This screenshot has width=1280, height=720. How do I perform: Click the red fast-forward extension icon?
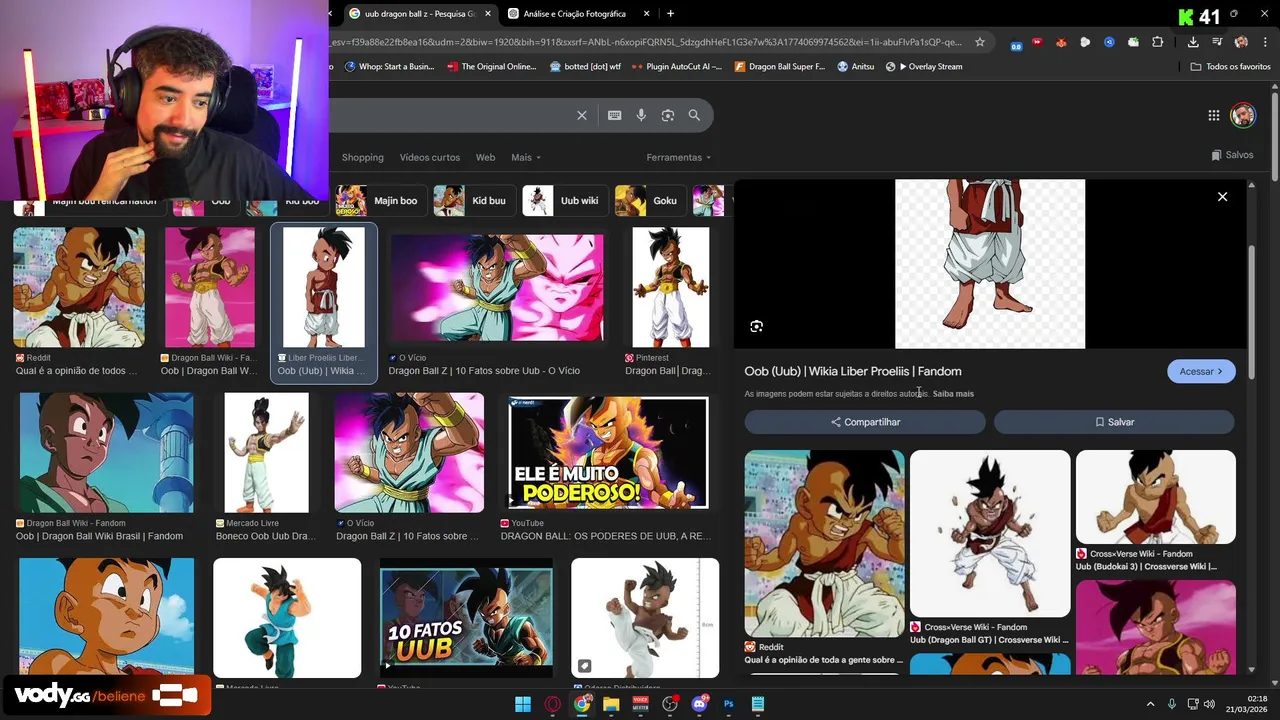pos(1037,42)
